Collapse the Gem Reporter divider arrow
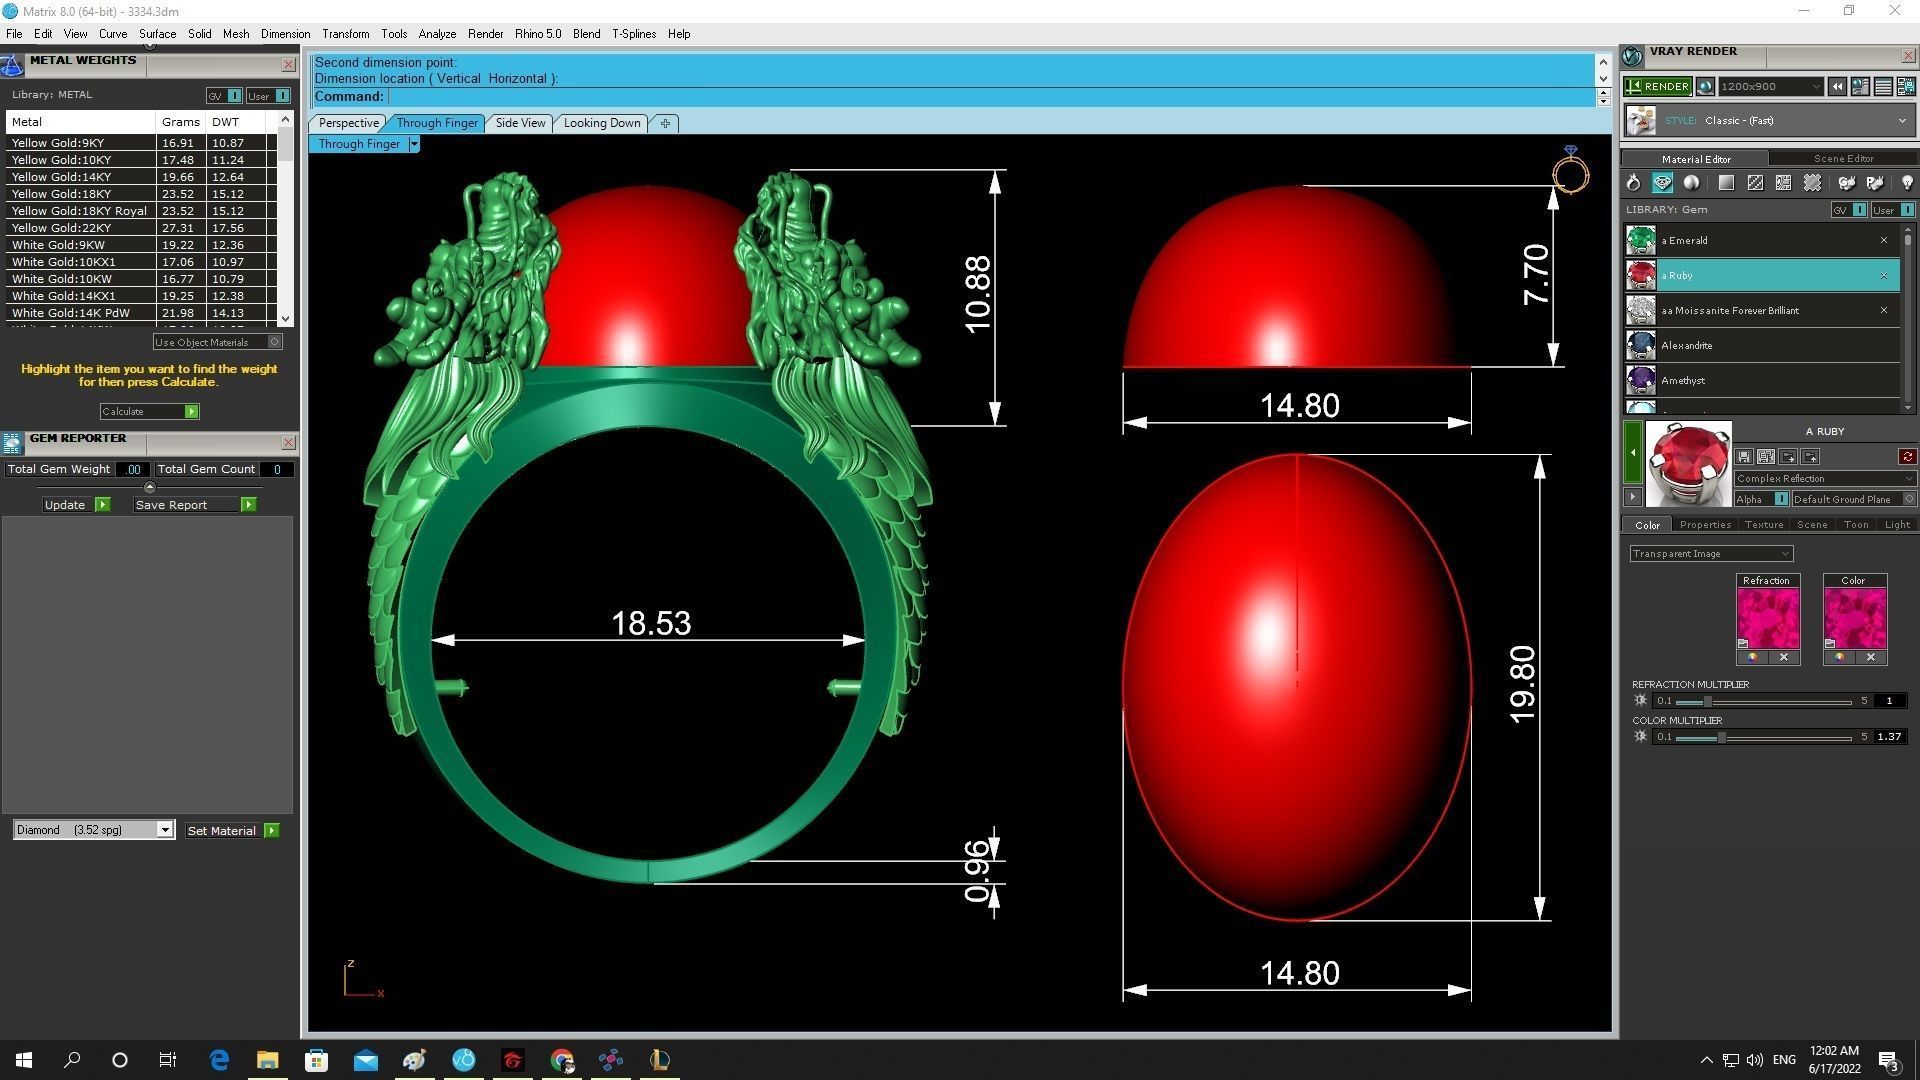 click(150, 488)
